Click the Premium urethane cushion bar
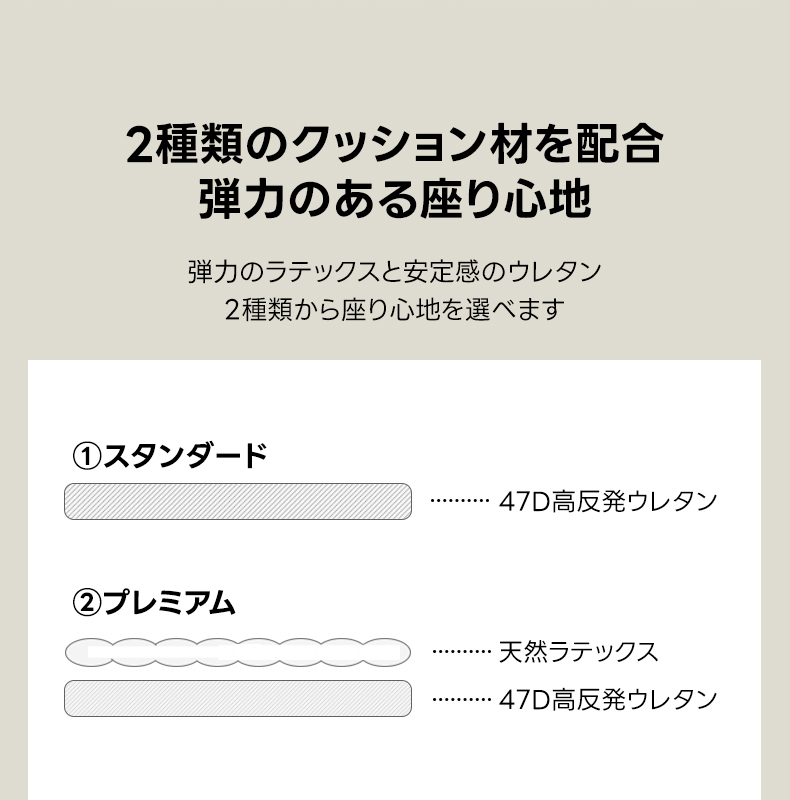Viewport: 790px width, 800px height. (238, 698)
